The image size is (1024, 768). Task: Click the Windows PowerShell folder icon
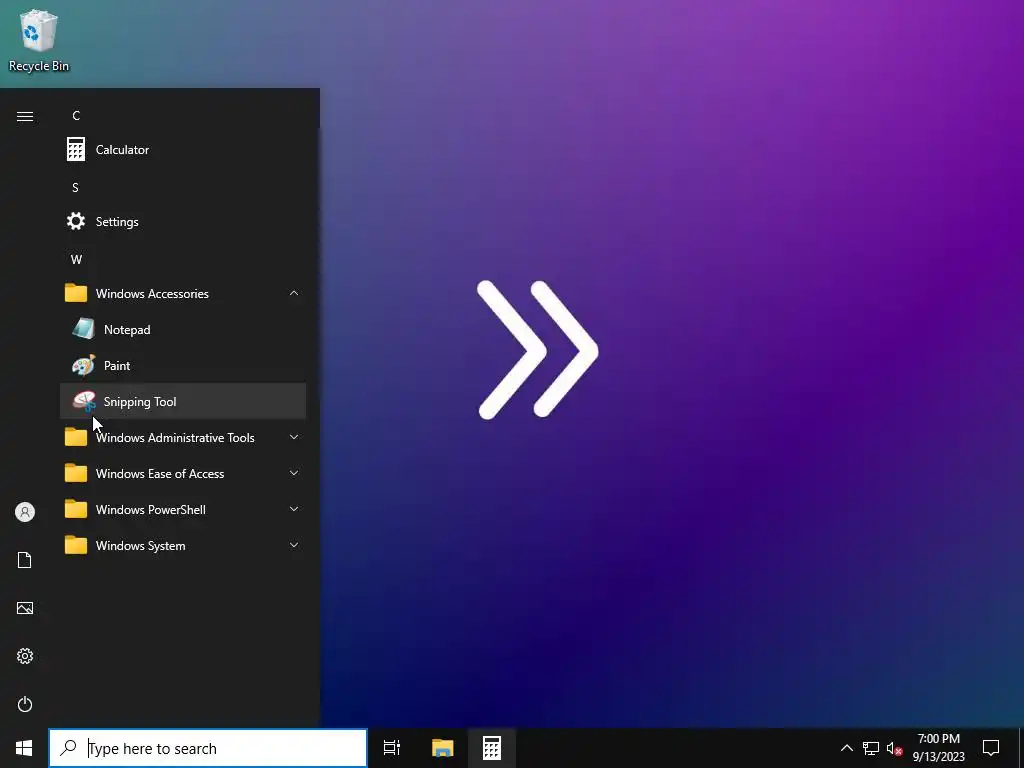pyautogui.click(x=76, y=509)
